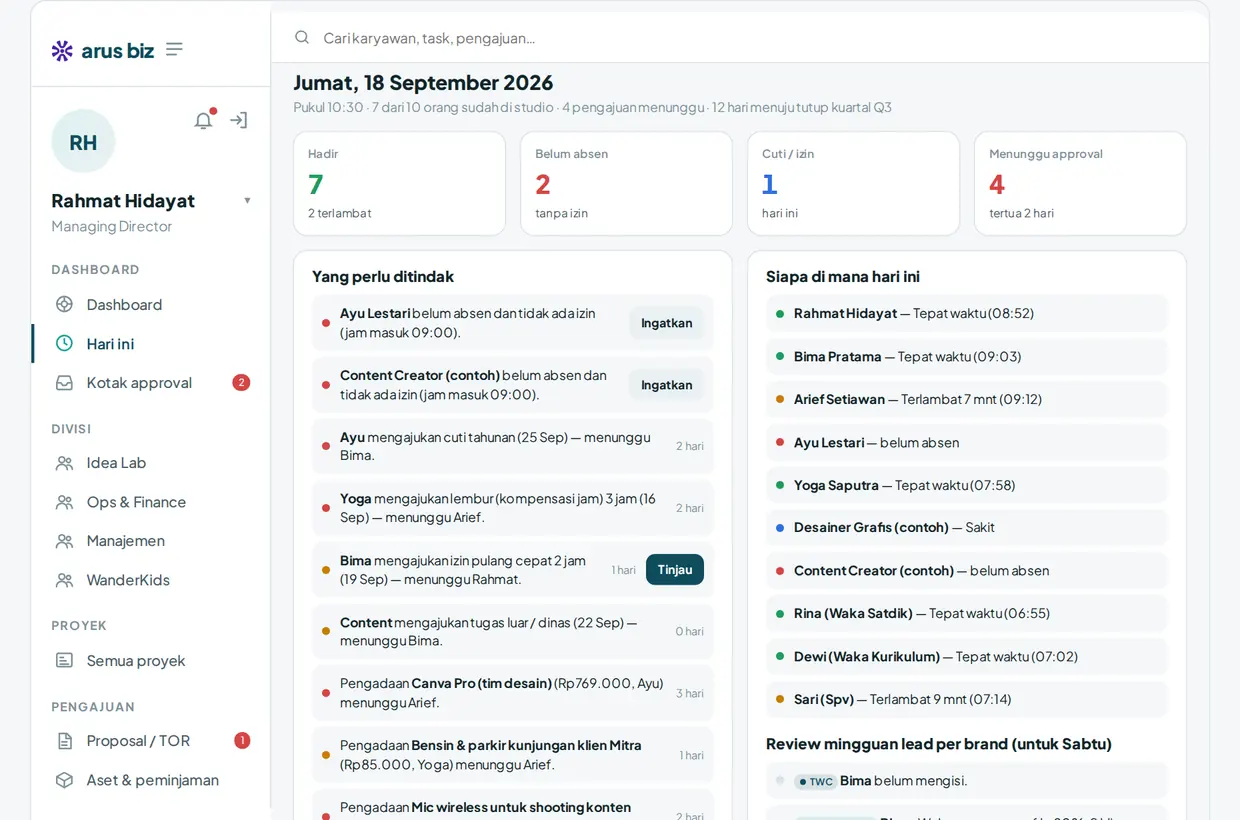The height and width of the screenshot is (820, 1240).
Task: Click the Proposal / TOR document icon
Action: pyautogui.click(x=64, y=741)
